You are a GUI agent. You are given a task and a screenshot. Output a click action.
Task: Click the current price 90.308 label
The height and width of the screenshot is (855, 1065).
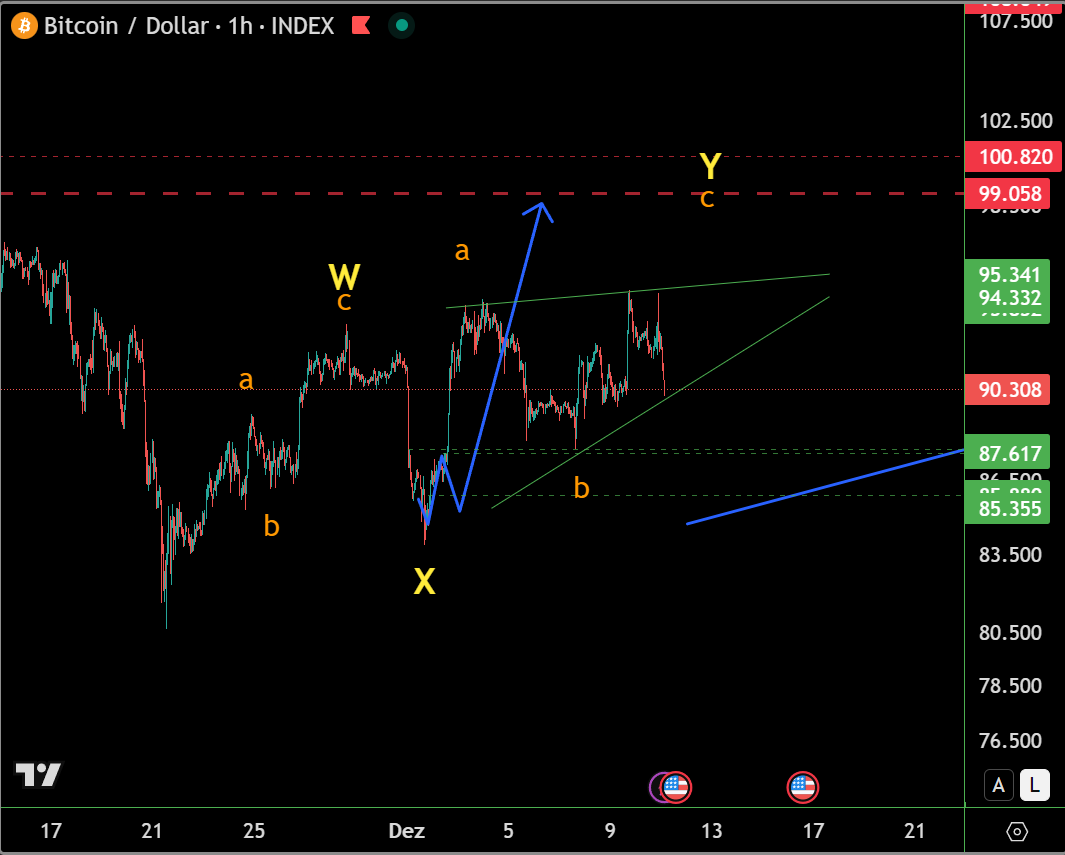[x=1008, y=390]
